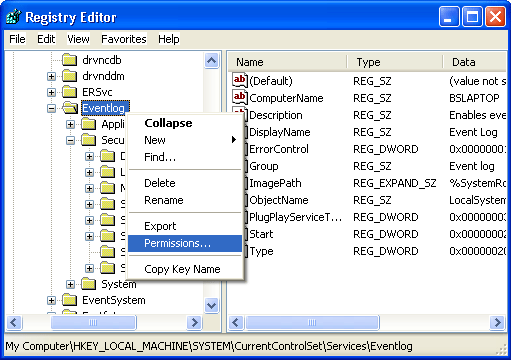This screenshot has height=360, width=511.
Task: Select the Description value
Action: [x=276, y=115]
